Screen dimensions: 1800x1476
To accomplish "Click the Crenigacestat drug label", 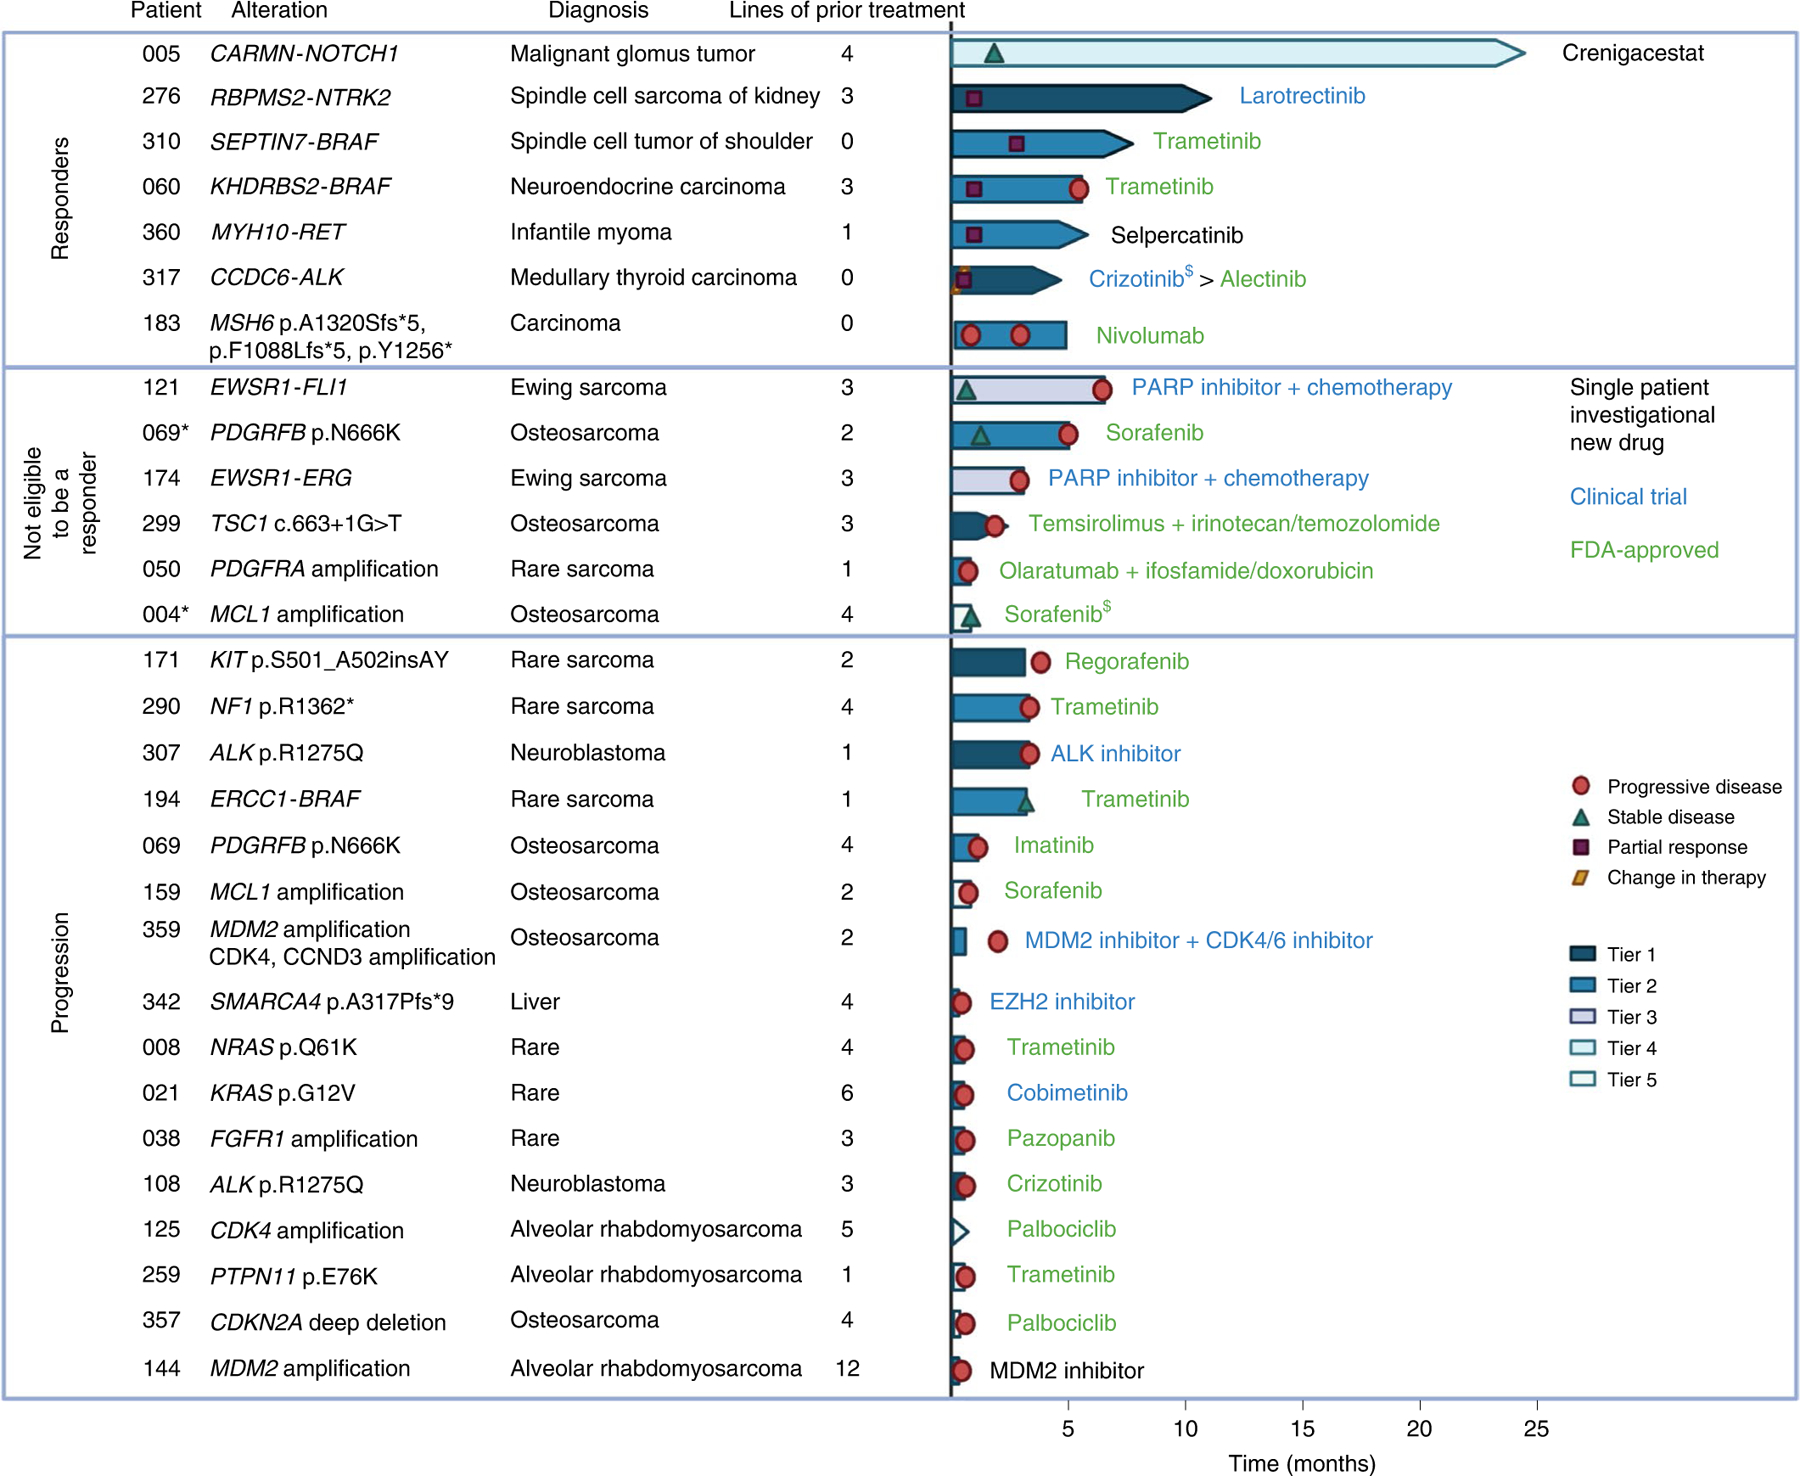I will coord(1633,53).
